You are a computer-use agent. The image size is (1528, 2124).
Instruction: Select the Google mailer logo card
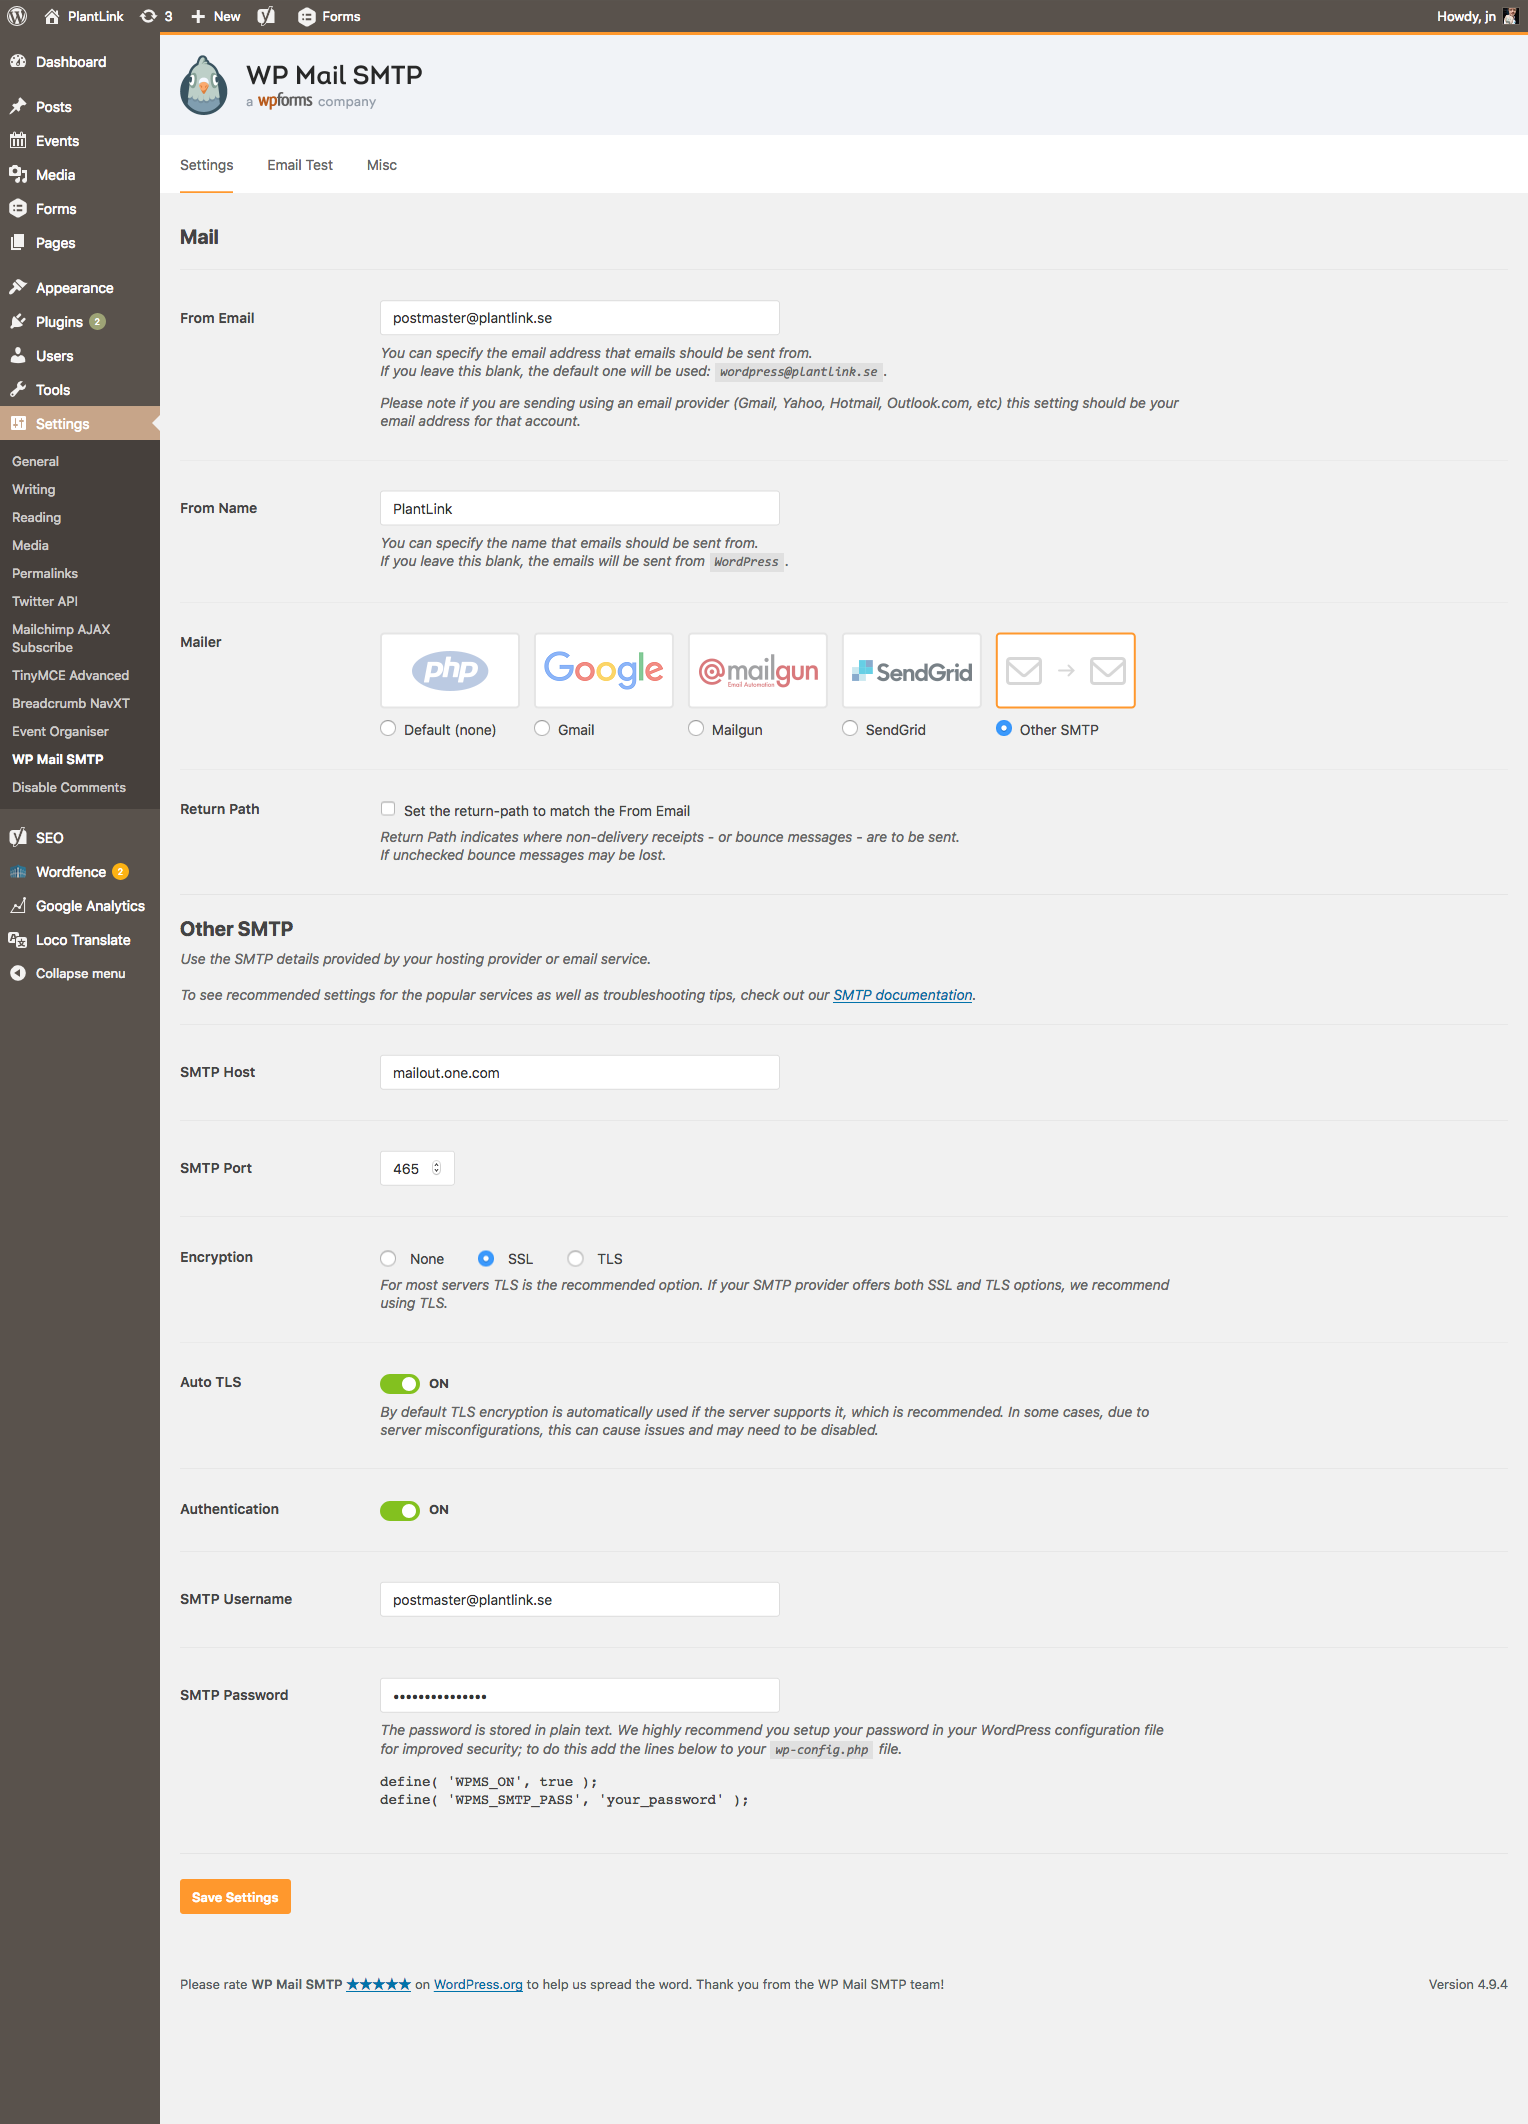[604, 670]
